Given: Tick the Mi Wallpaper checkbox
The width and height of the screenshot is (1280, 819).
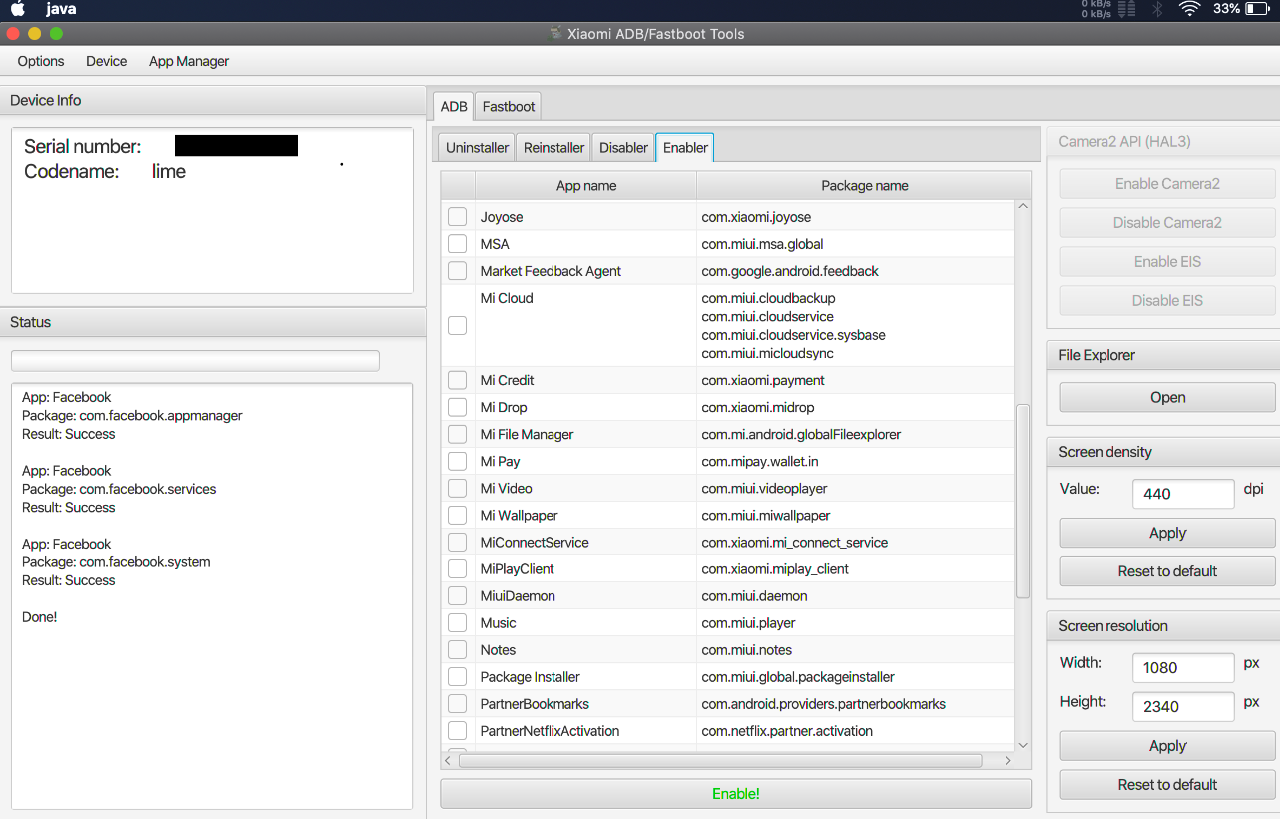Looking at the screenshot, I should (x=457, y=515).
